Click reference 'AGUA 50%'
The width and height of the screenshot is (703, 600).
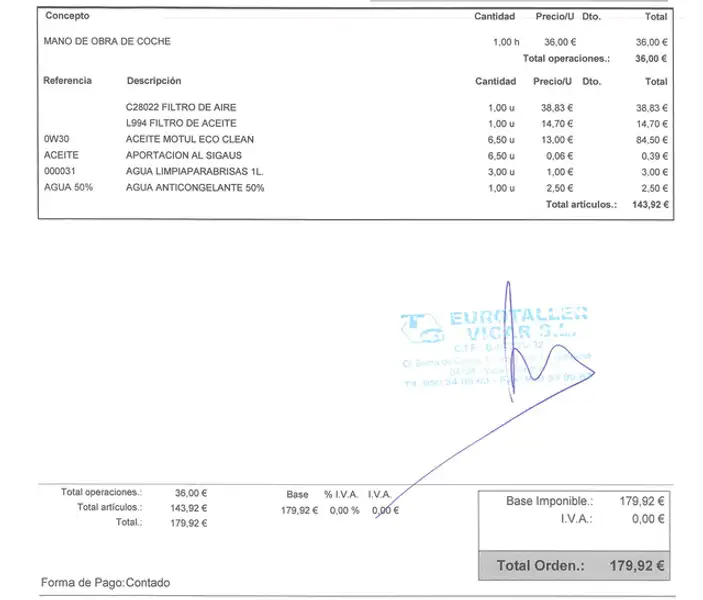coord(68,187)
